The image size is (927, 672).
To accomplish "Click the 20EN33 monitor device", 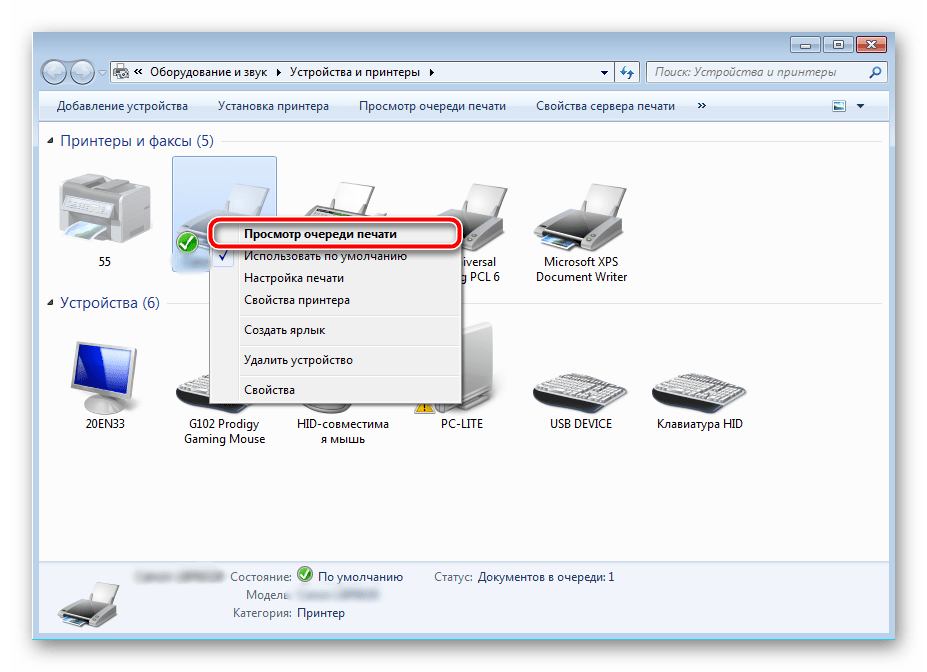I will pyautogui.click(x=104, y=380).
